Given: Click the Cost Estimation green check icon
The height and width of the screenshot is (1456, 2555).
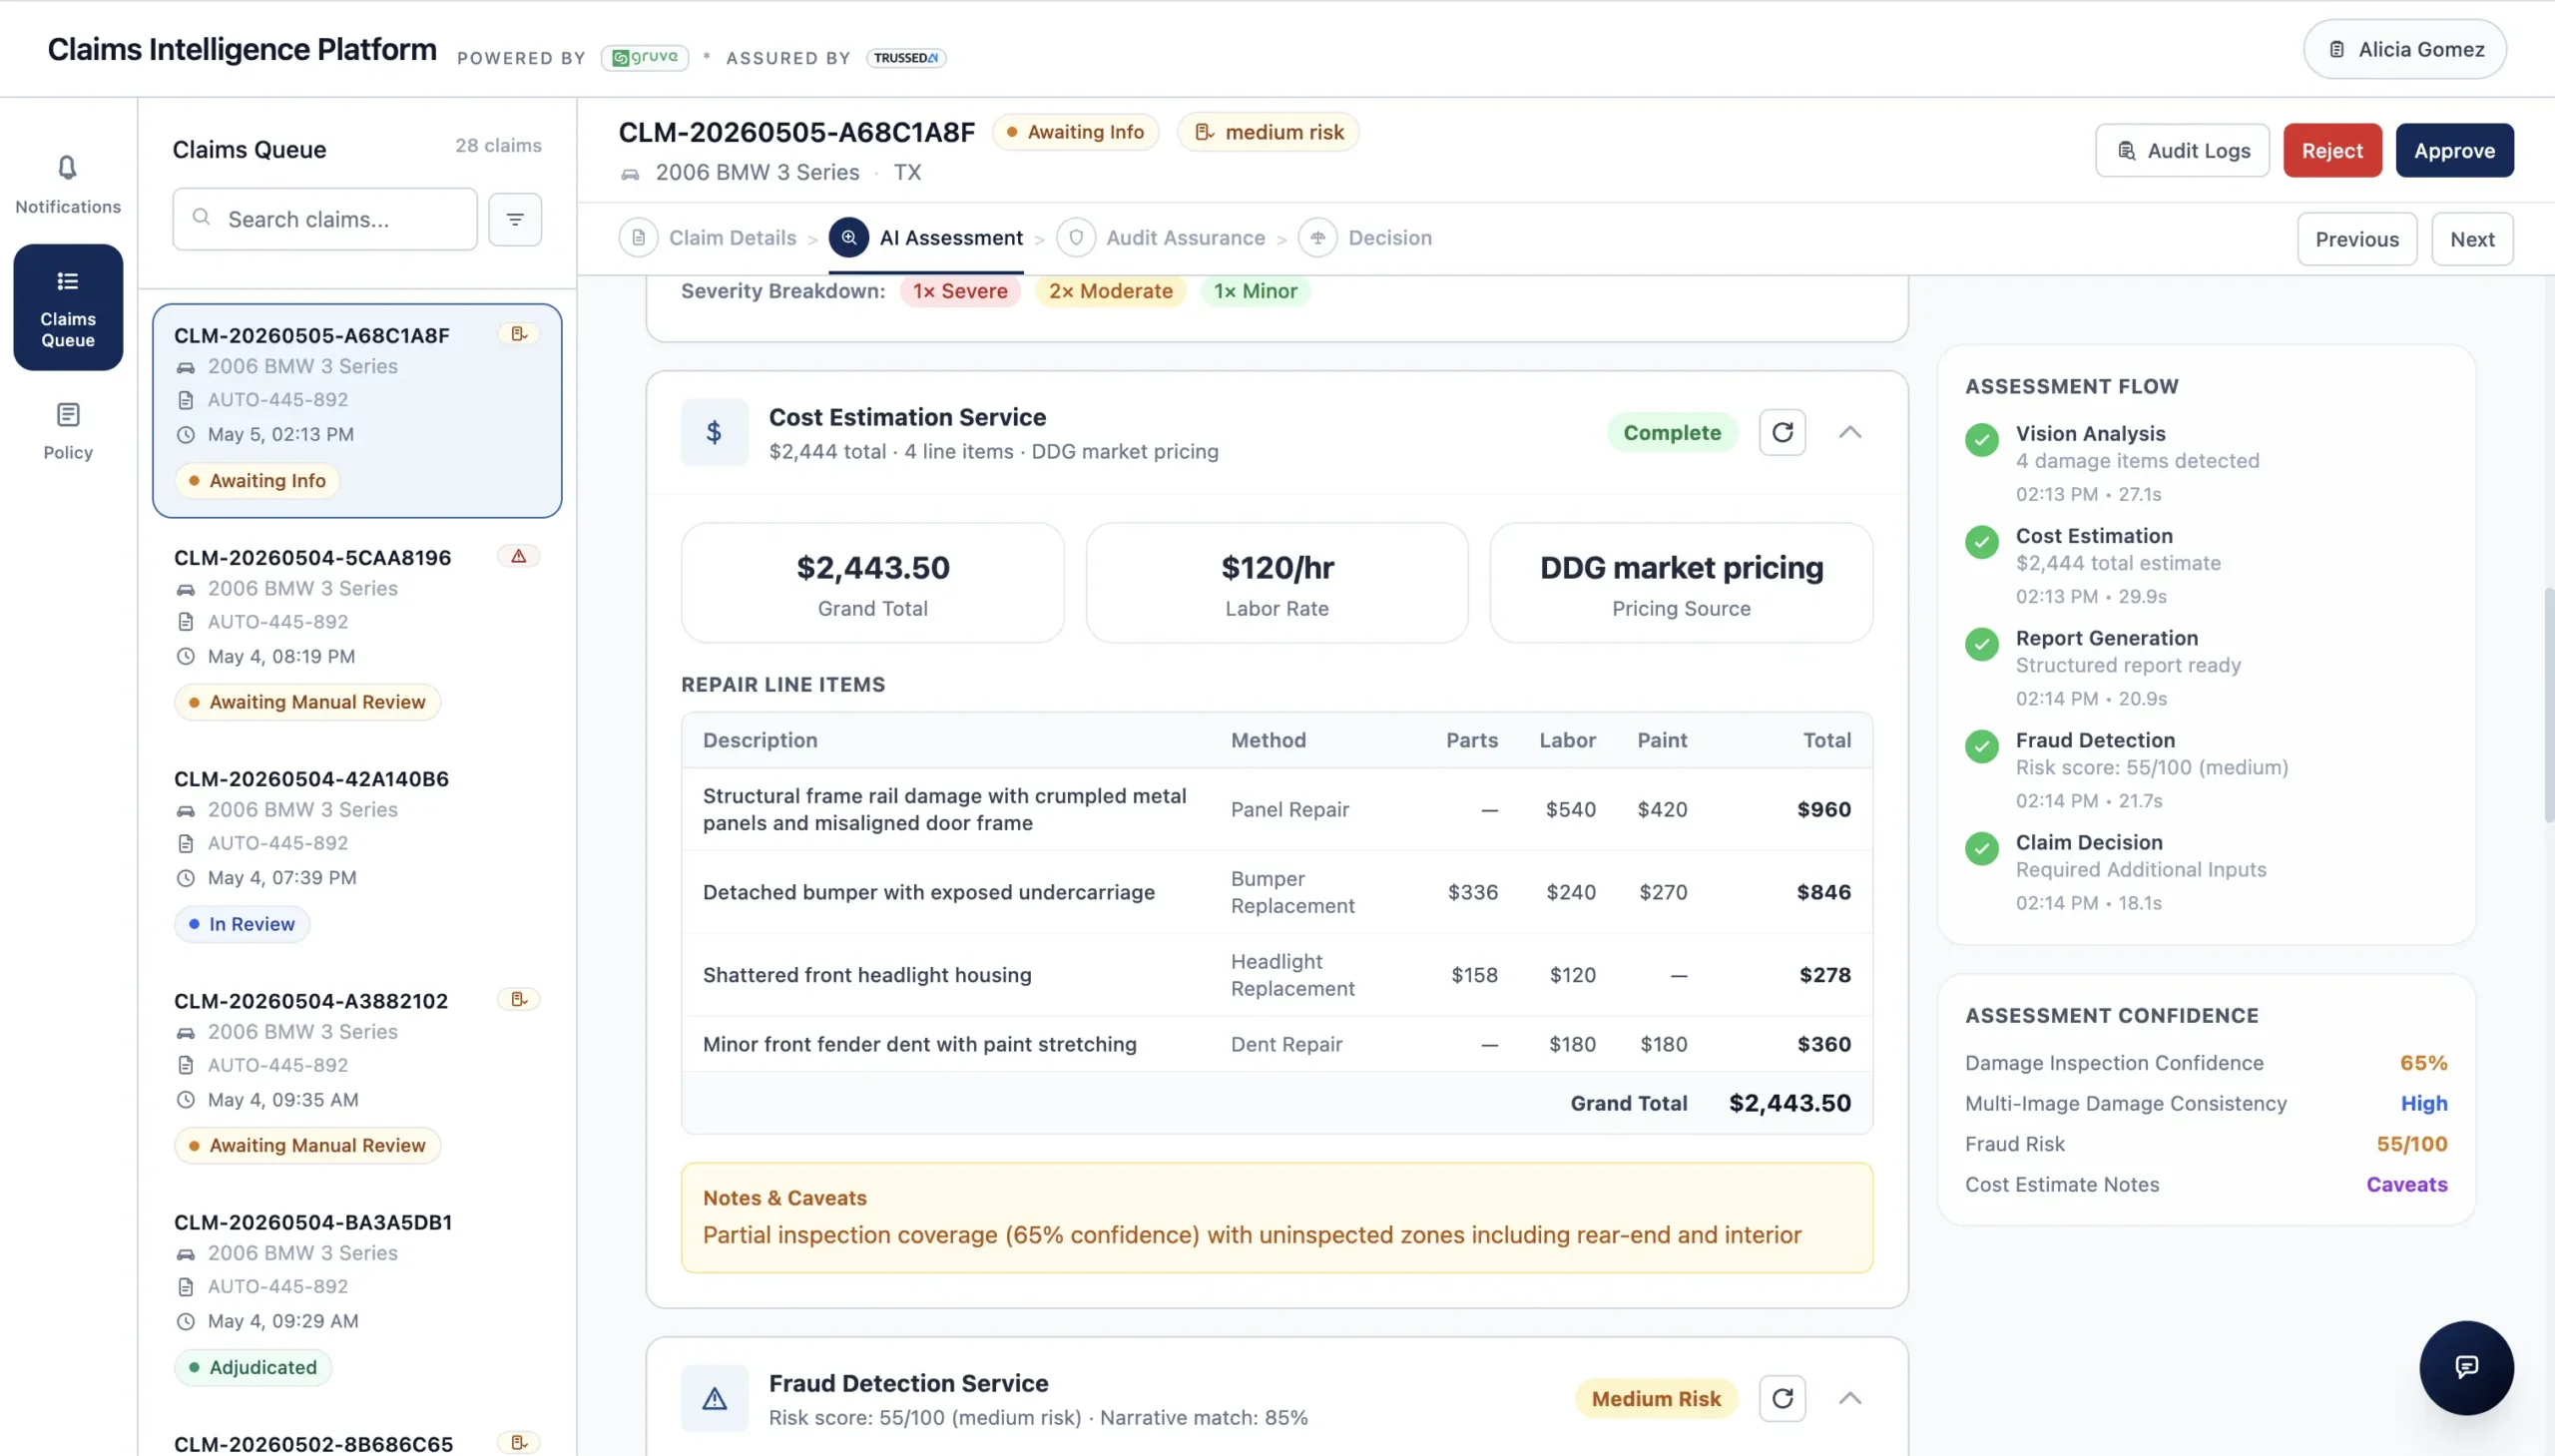Looking at the screenshot, I should coord(1981,542).
